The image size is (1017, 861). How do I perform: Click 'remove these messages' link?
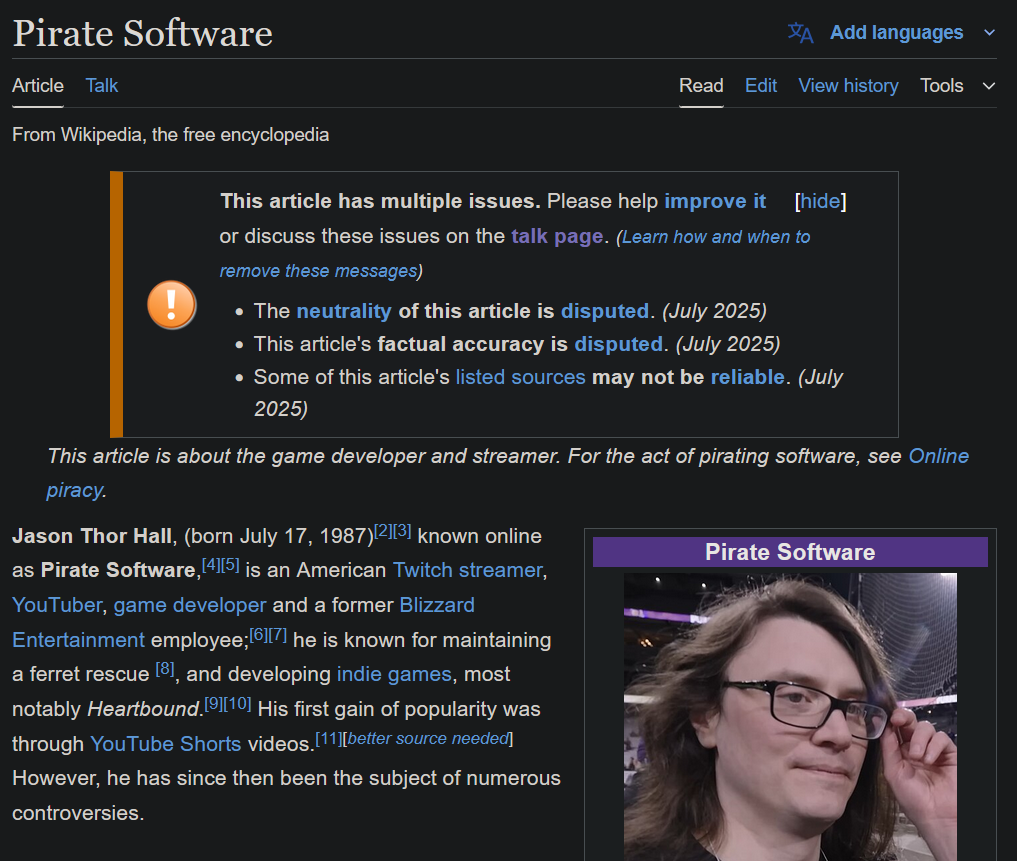click(x=318, y=271)
